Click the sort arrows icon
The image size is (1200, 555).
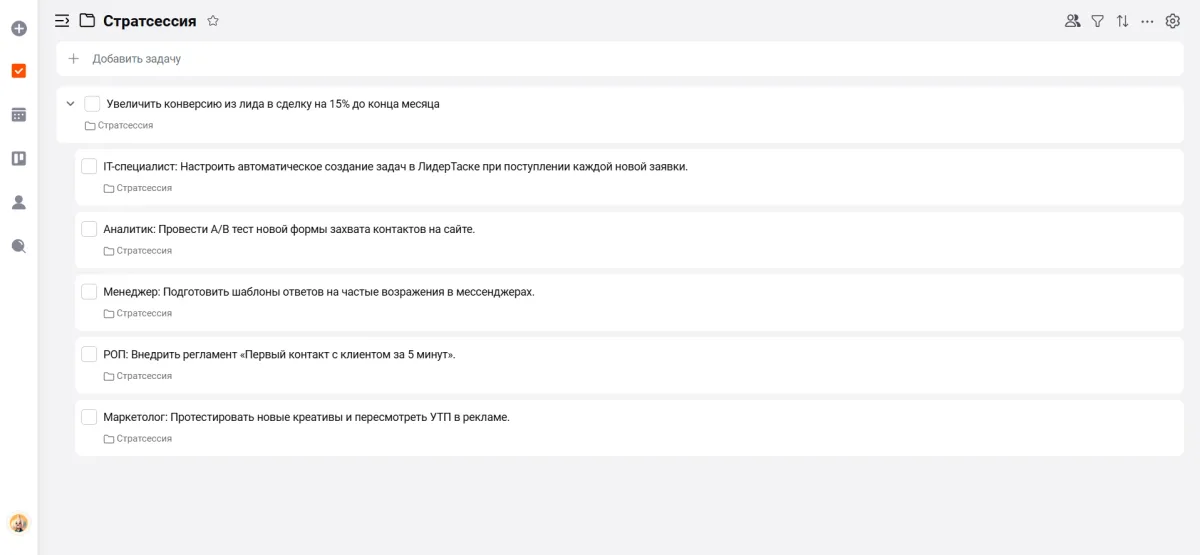1122,21
